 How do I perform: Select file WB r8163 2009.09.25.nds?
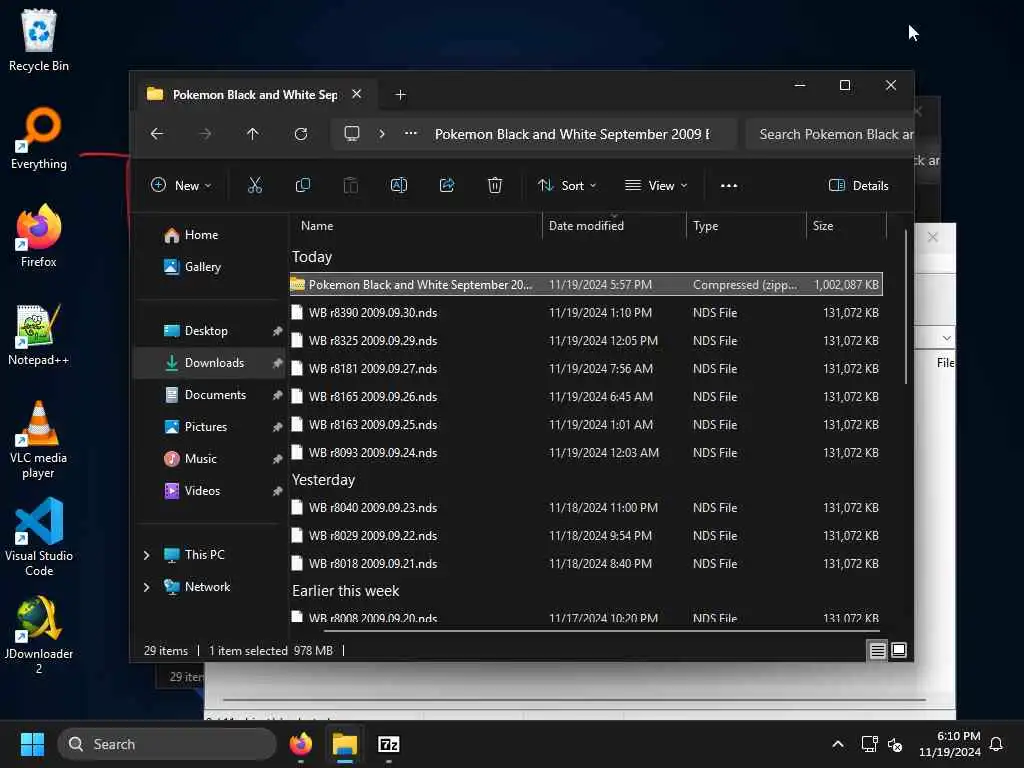tap(586, 425)
